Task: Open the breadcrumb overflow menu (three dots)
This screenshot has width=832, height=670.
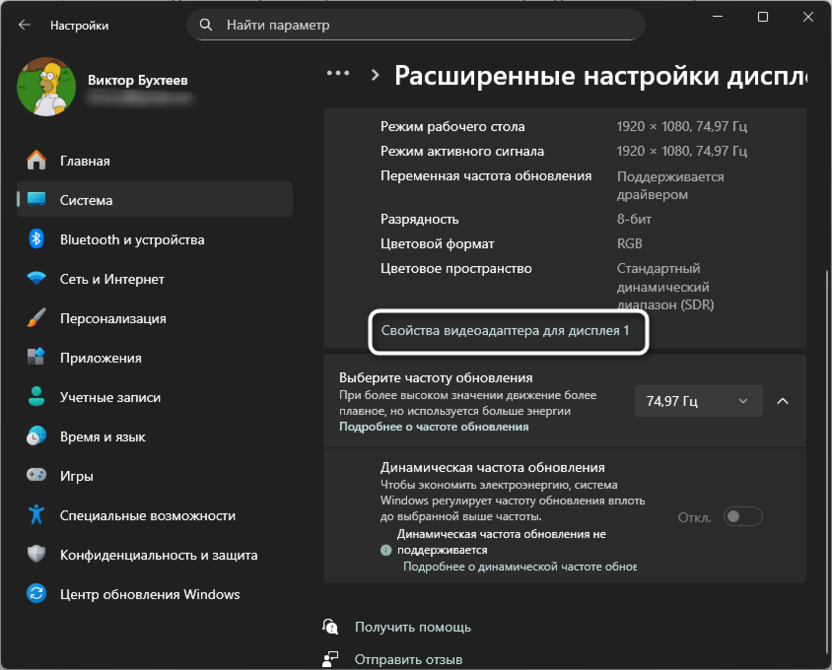Action: [x=338, y=72]
